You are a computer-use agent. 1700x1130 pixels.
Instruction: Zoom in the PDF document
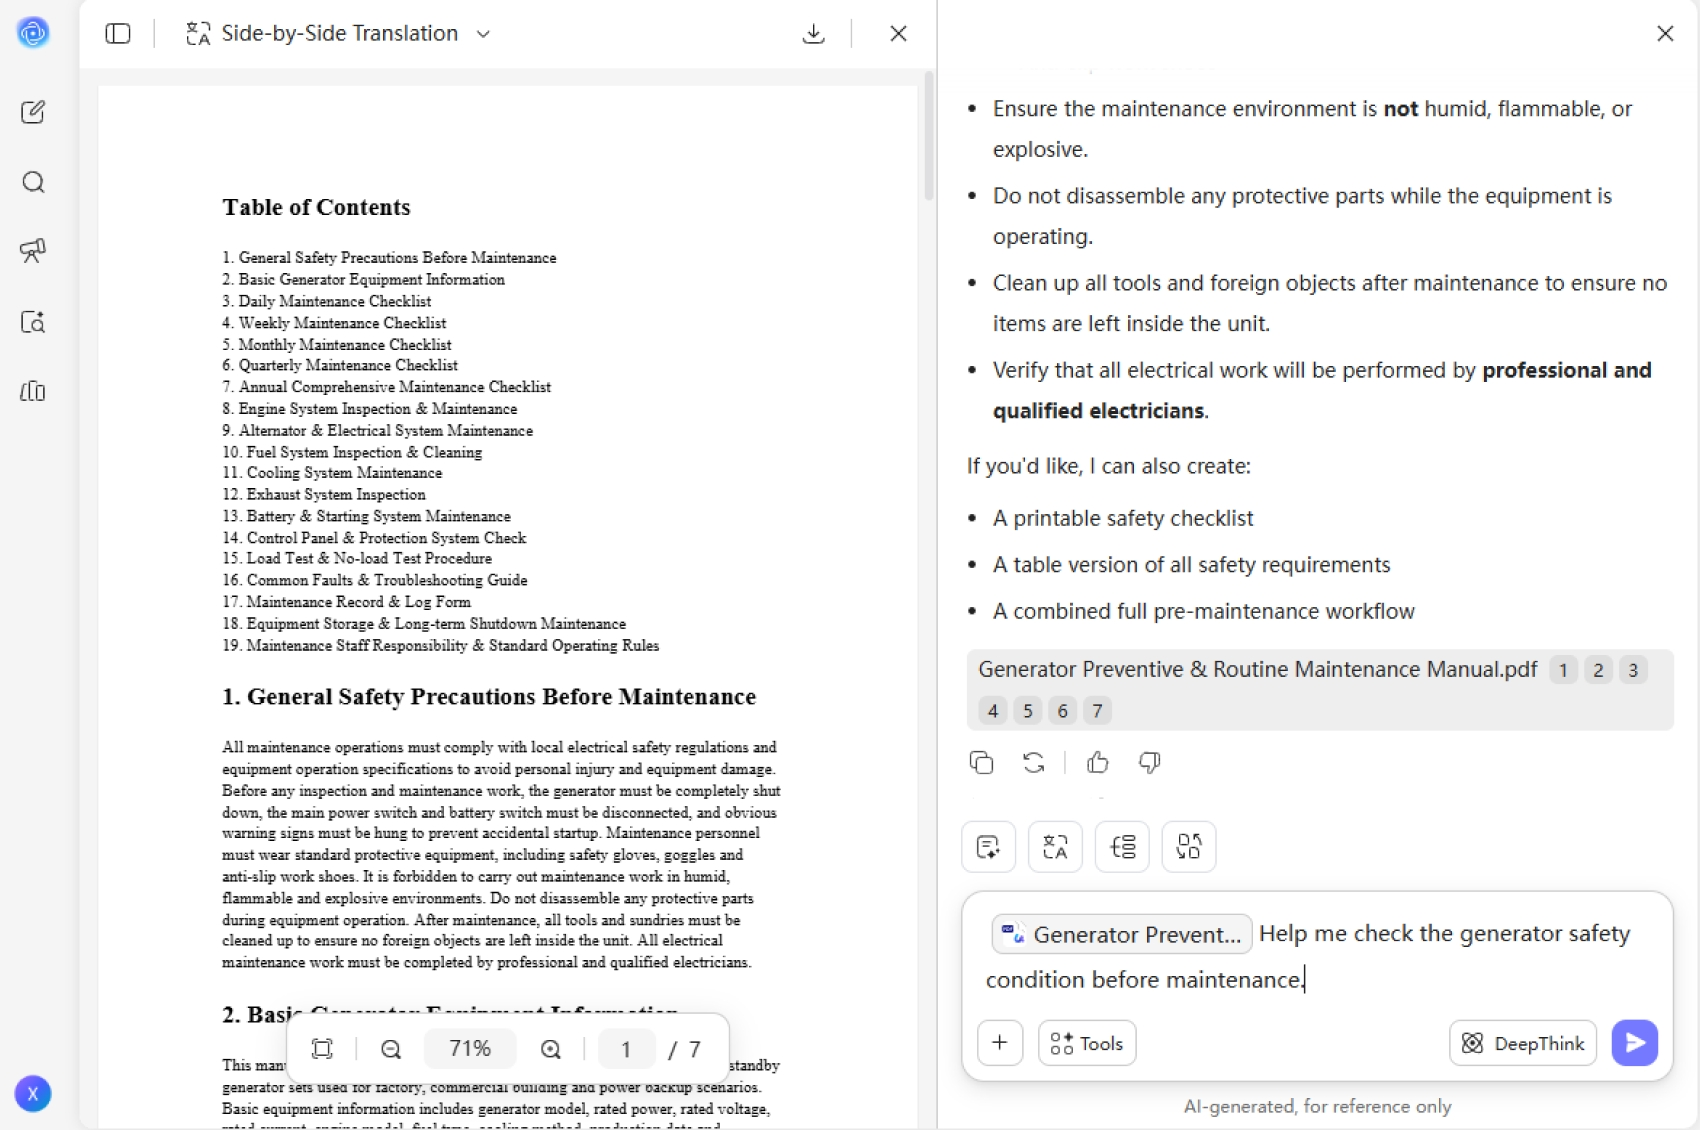(x=551, y=1048)
